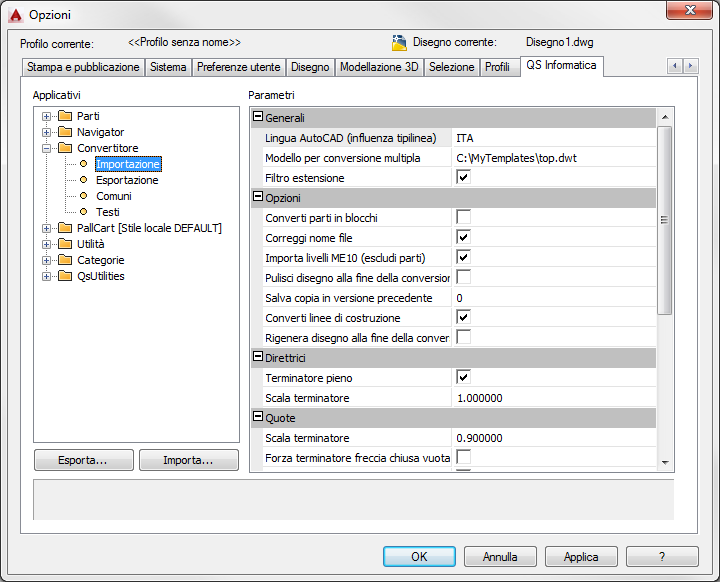Toggle Converti linee di costruzione checkbox

[463, 317]
